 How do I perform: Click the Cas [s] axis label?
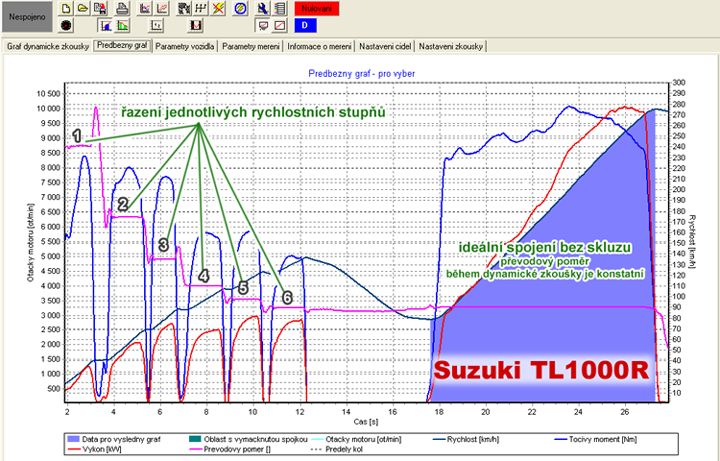pyautogui.click(x=366, y=421)
